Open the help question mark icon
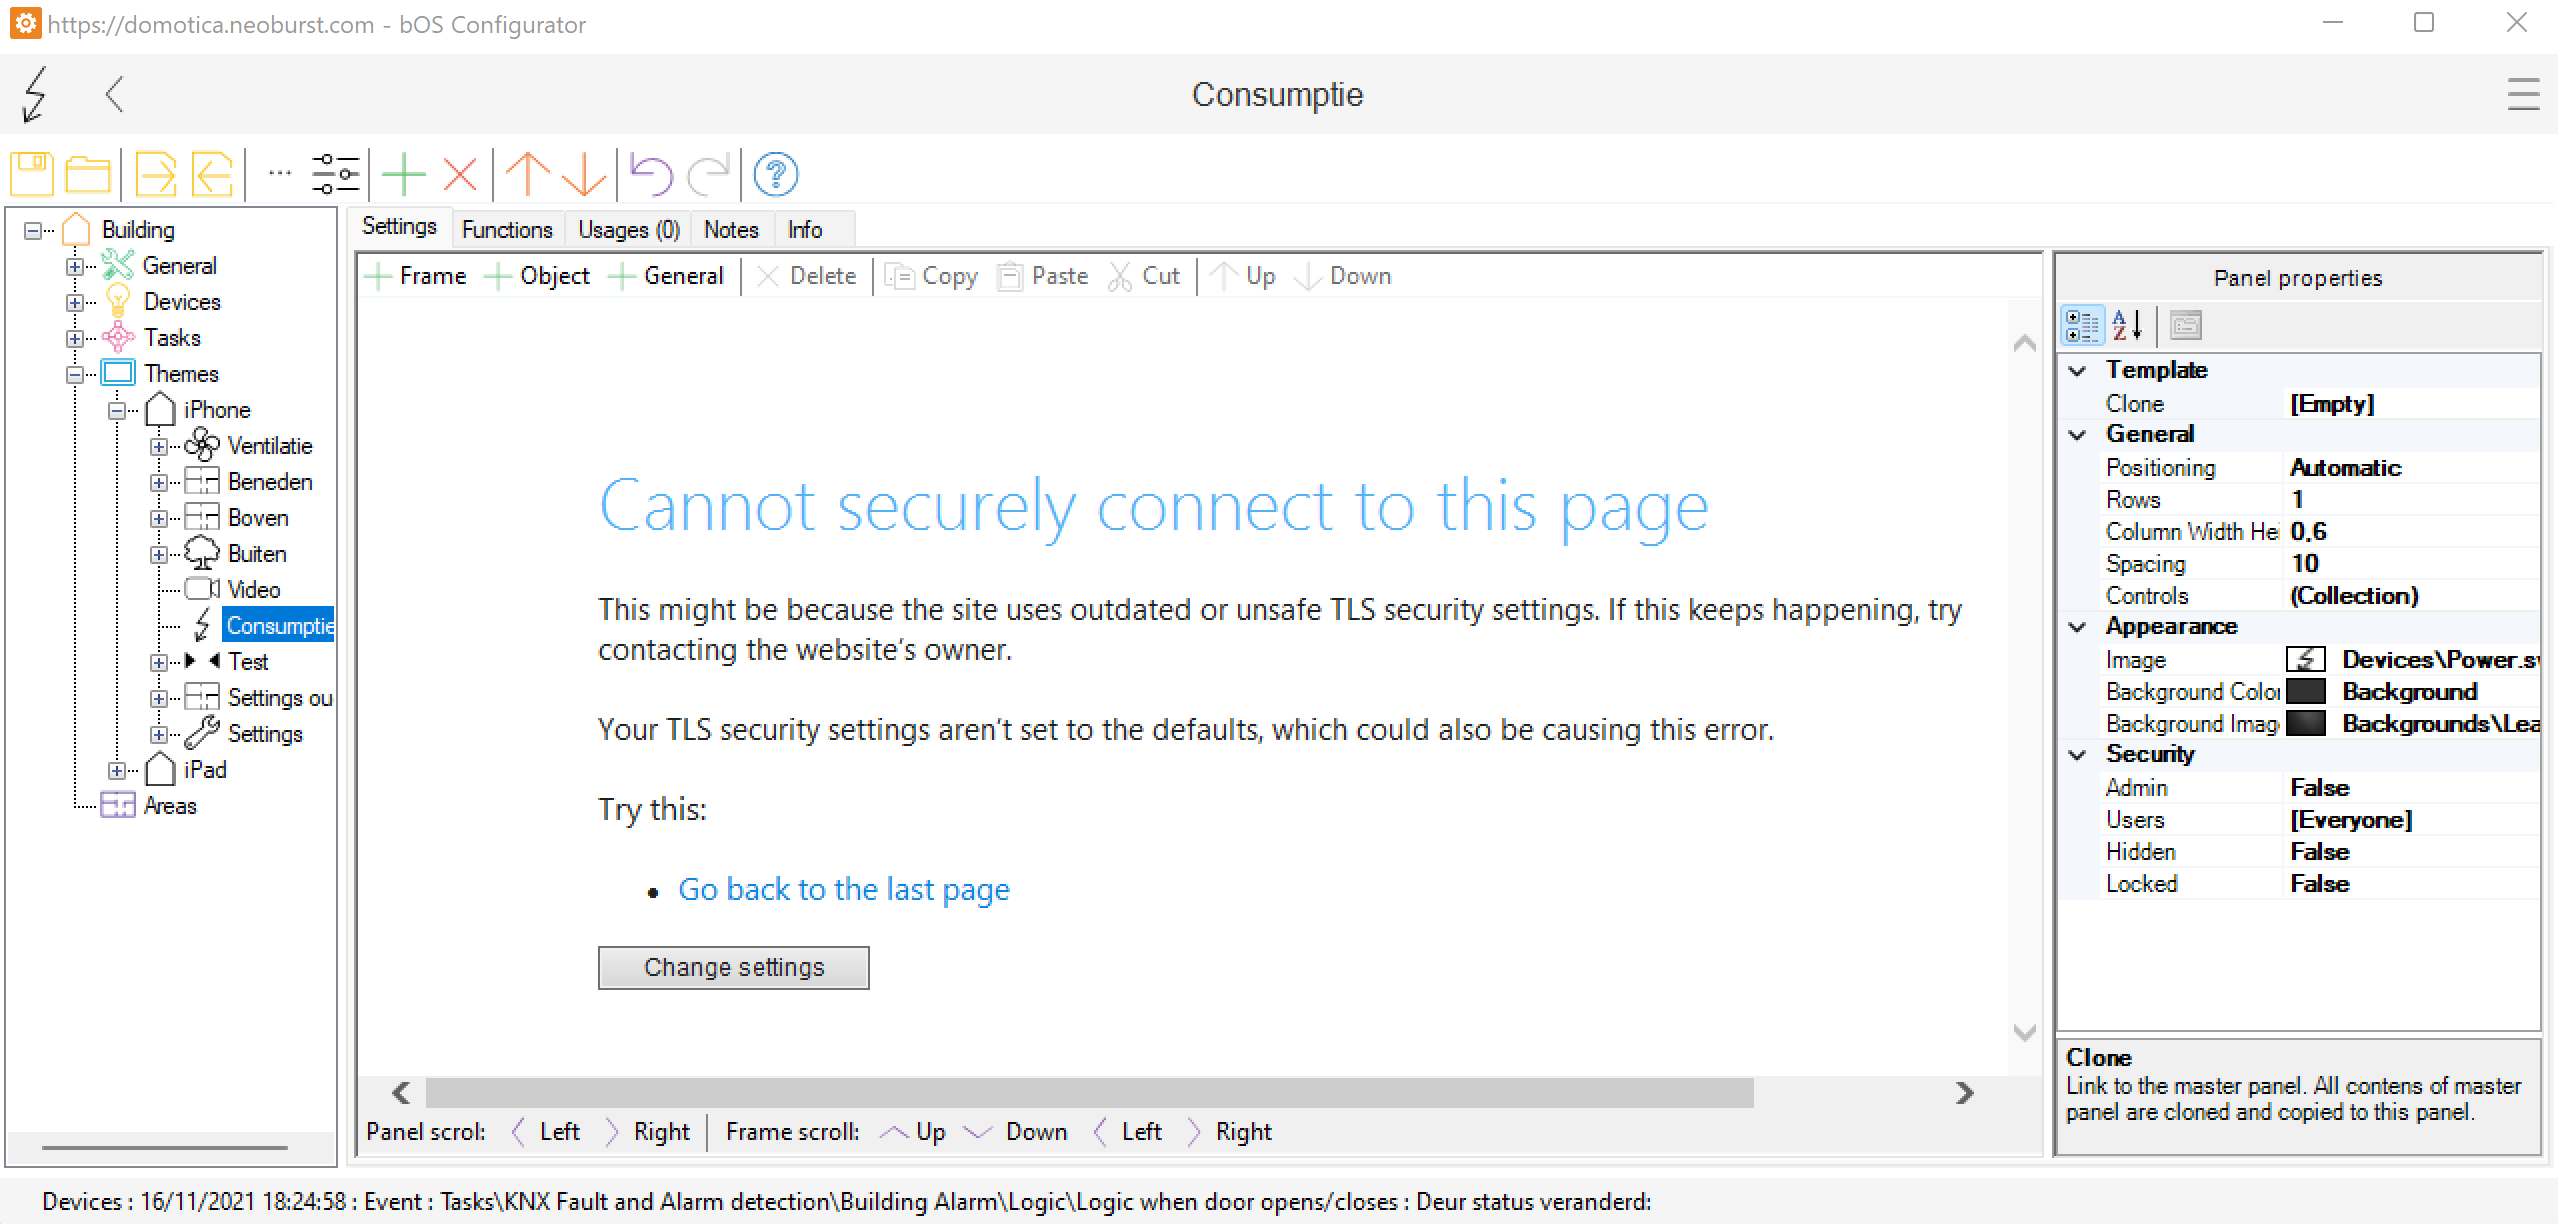 [775, 174]
